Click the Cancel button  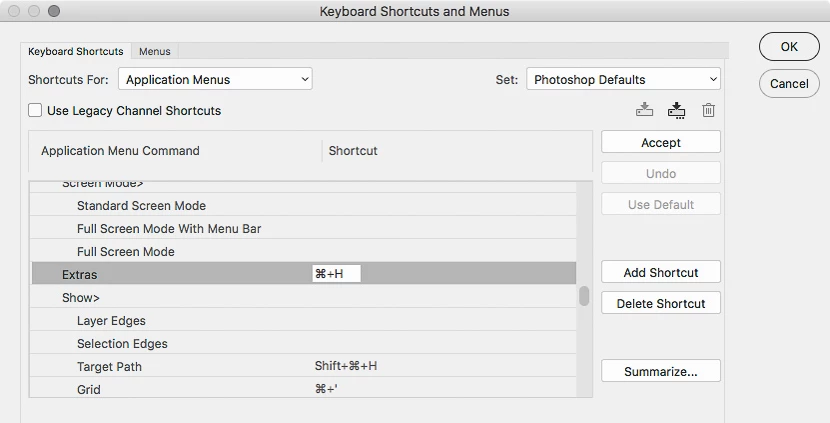click(x=789, y=84)
